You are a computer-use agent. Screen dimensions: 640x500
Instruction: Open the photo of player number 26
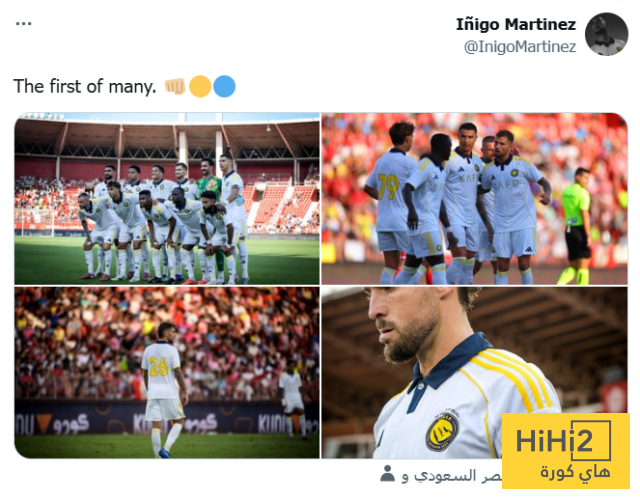click(x=167, y=372)
